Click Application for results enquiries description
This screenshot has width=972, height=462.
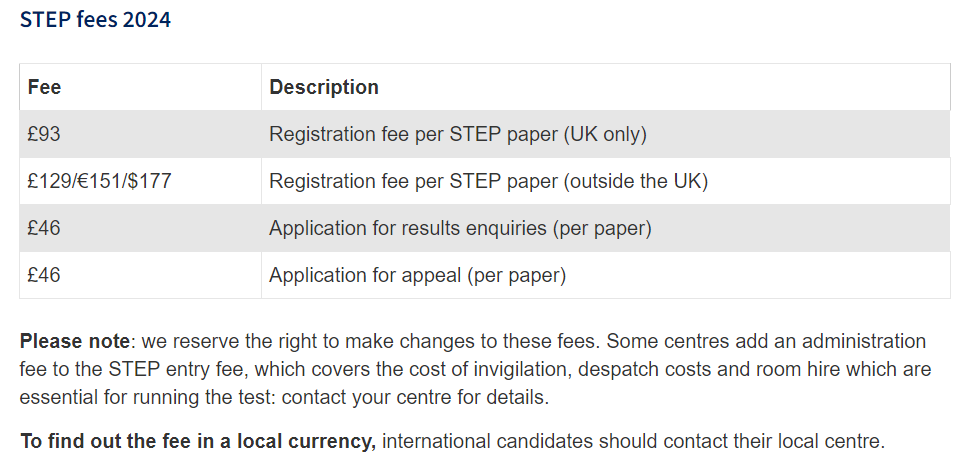[460, 228]
